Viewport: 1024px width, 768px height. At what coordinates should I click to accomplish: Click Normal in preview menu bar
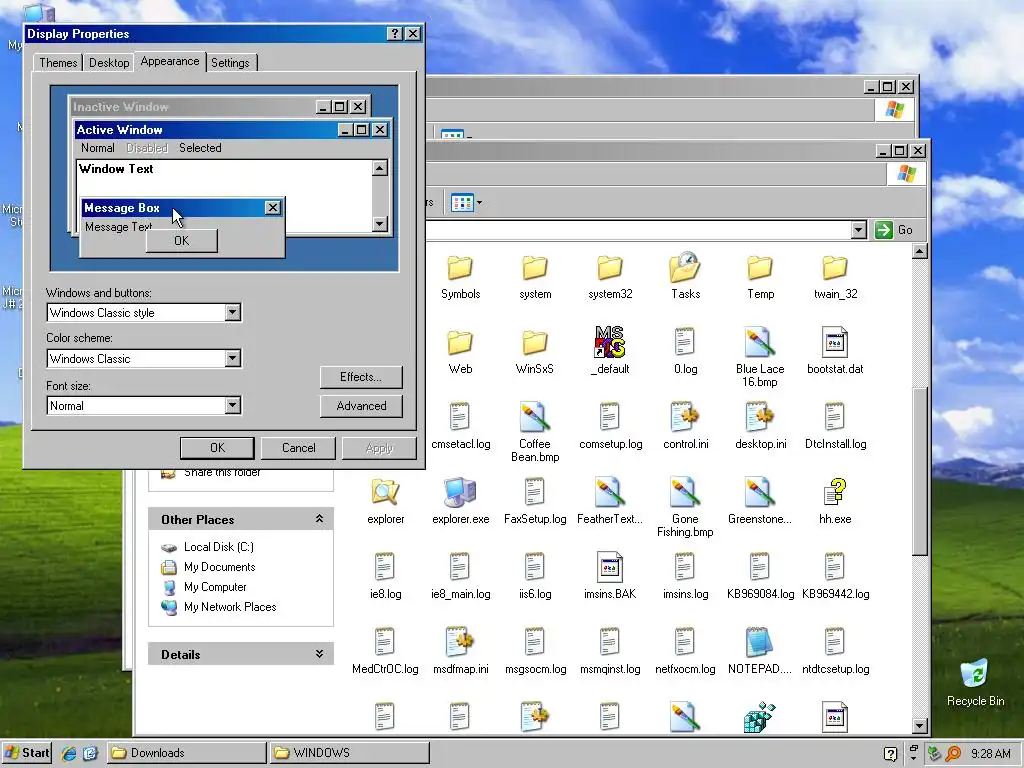coord(98,148)
